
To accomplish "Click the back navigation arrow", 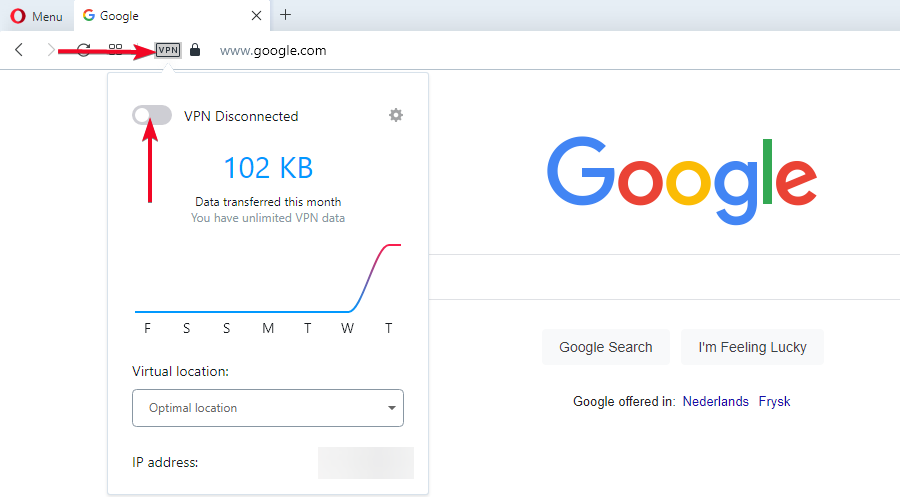I will (x=19, y=50).
